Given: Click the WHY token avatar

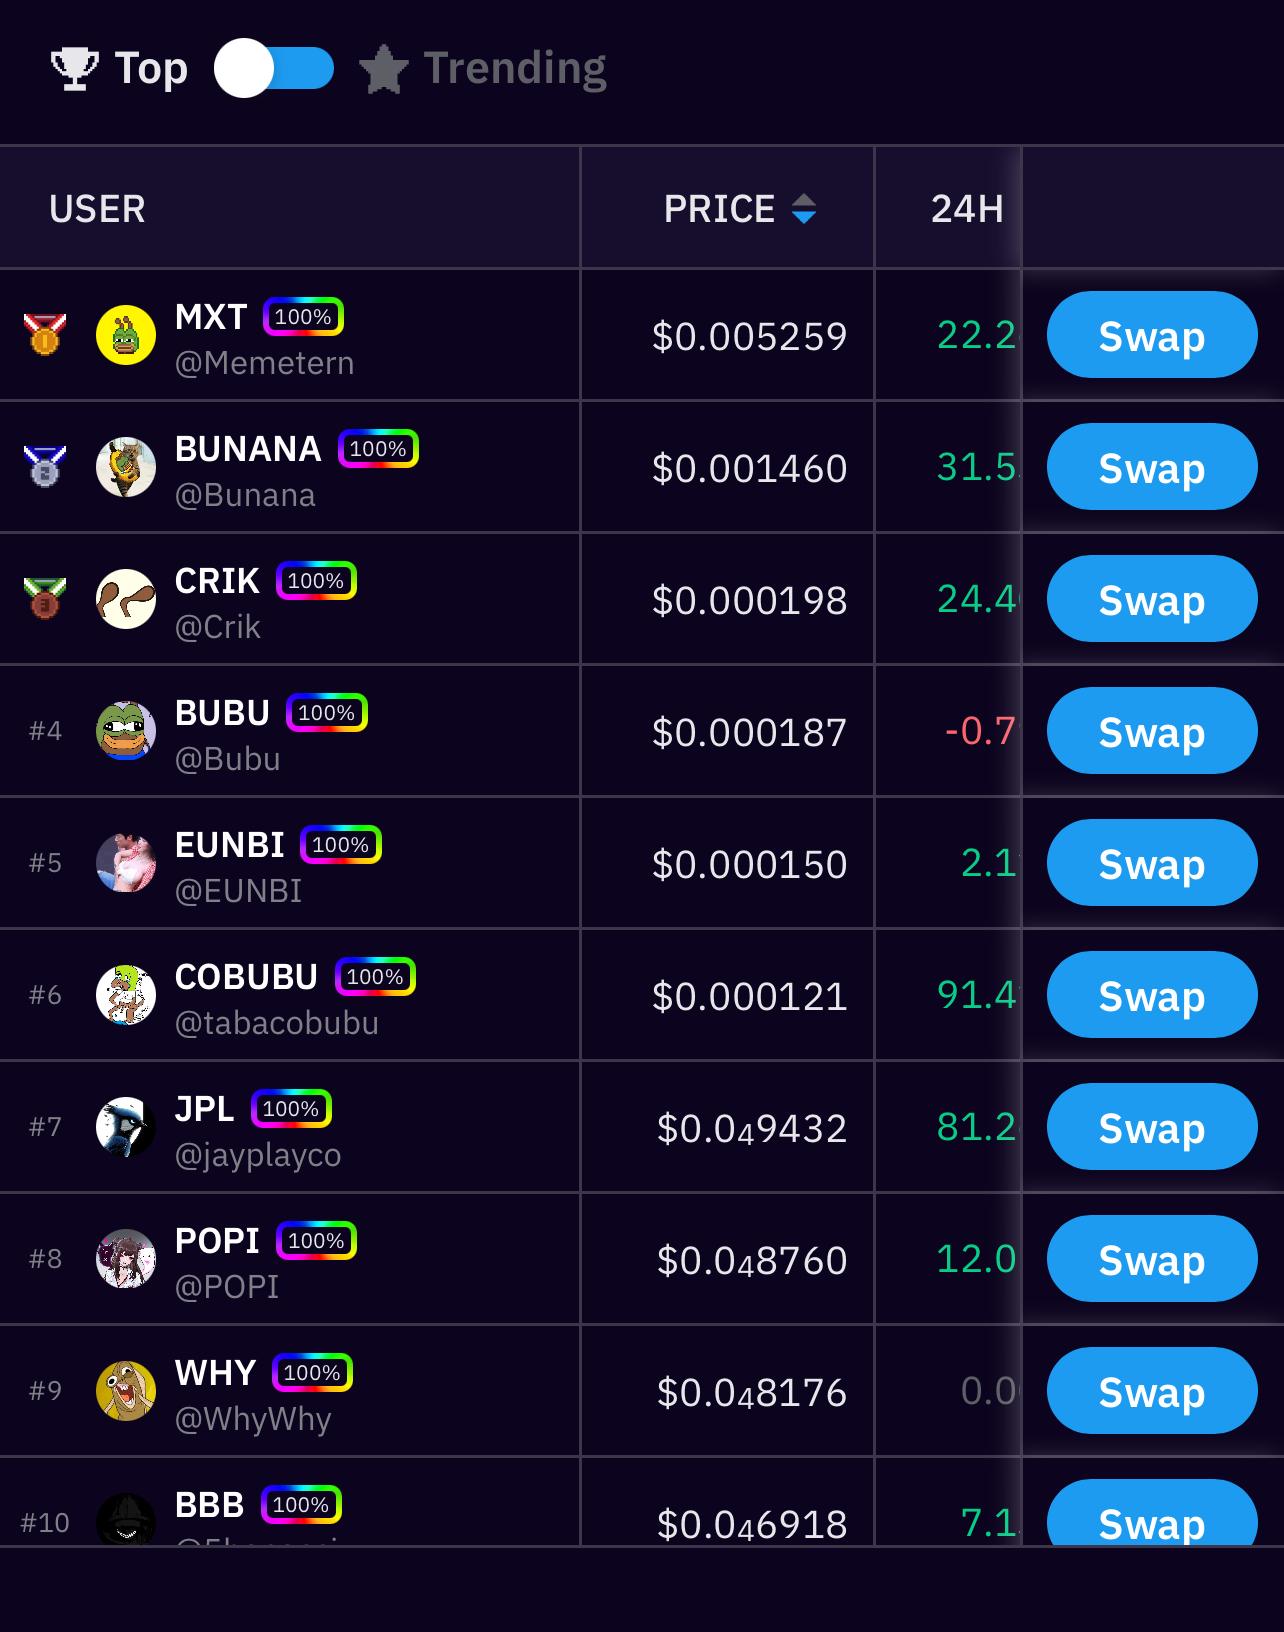Looking at the screenshot, I should click(x=126, y=1391).
